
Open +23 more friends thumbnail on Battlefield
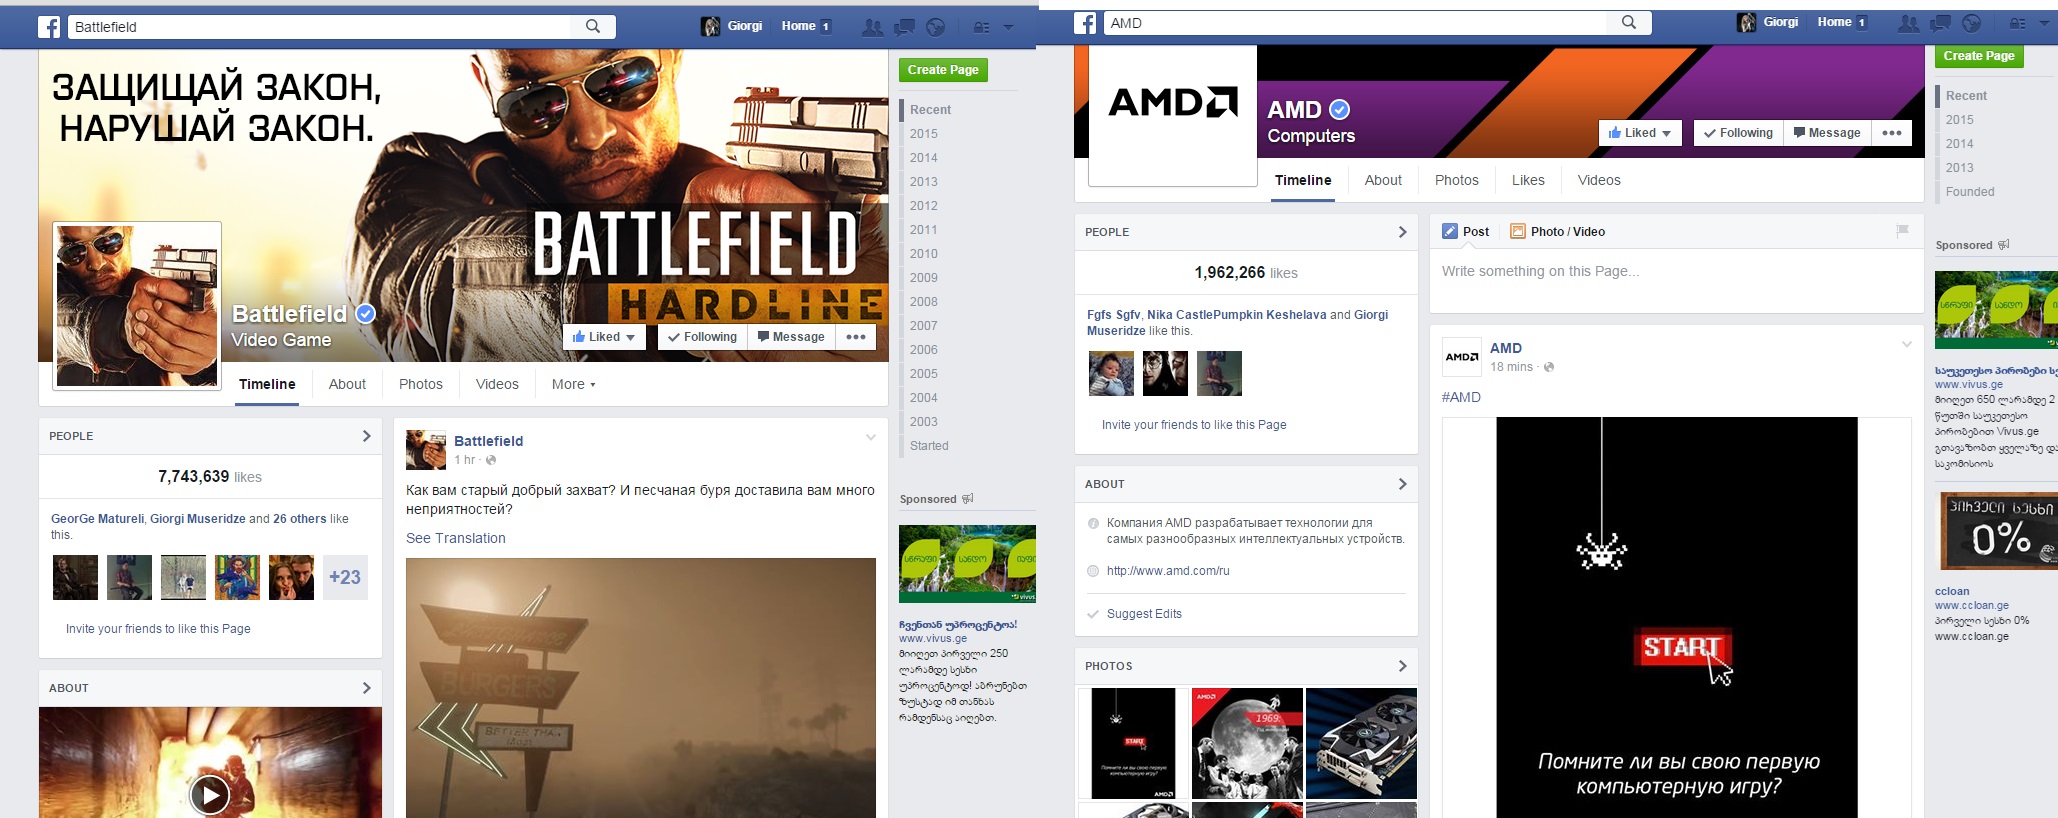click(345, 577)
